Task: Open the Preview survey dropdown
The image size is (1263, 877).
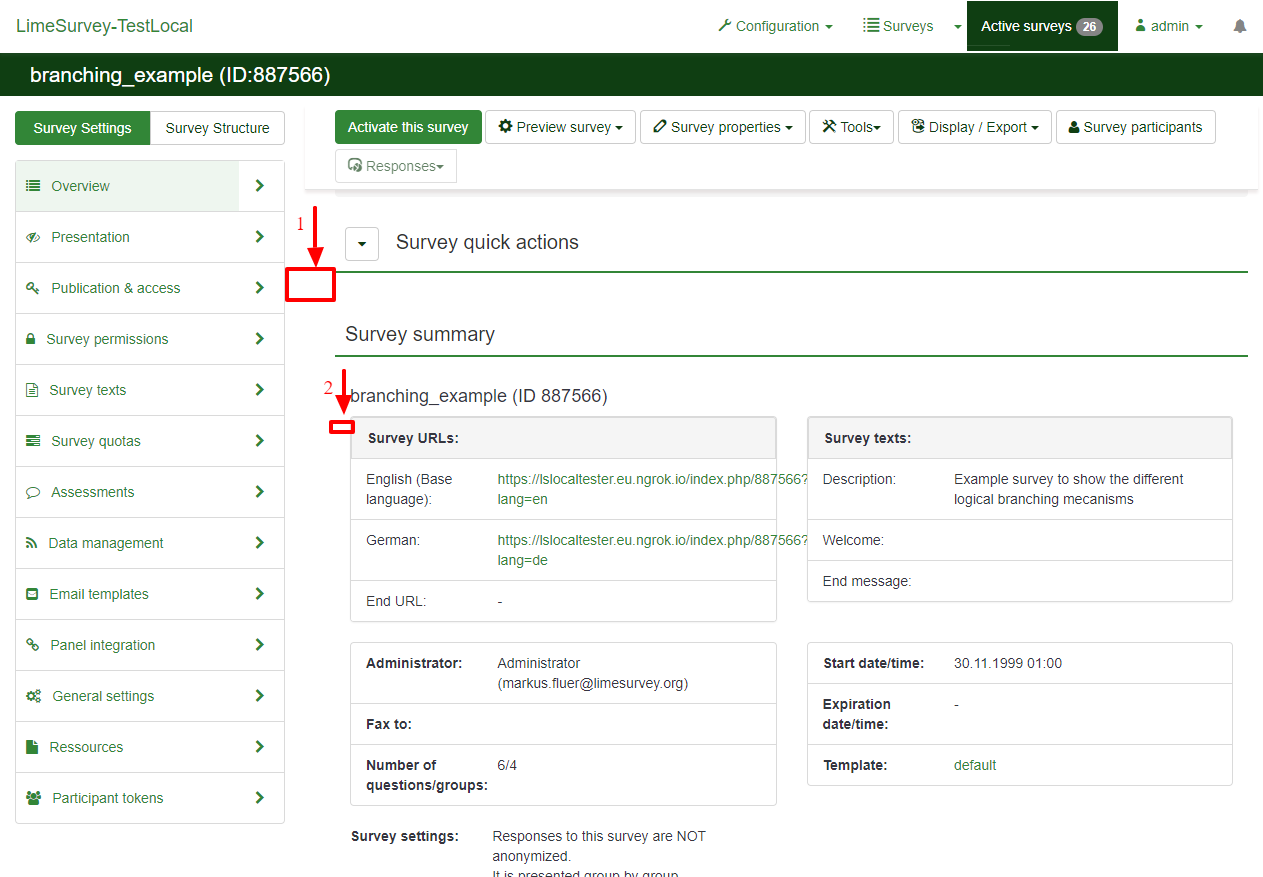Action: [x=560, y=127]
